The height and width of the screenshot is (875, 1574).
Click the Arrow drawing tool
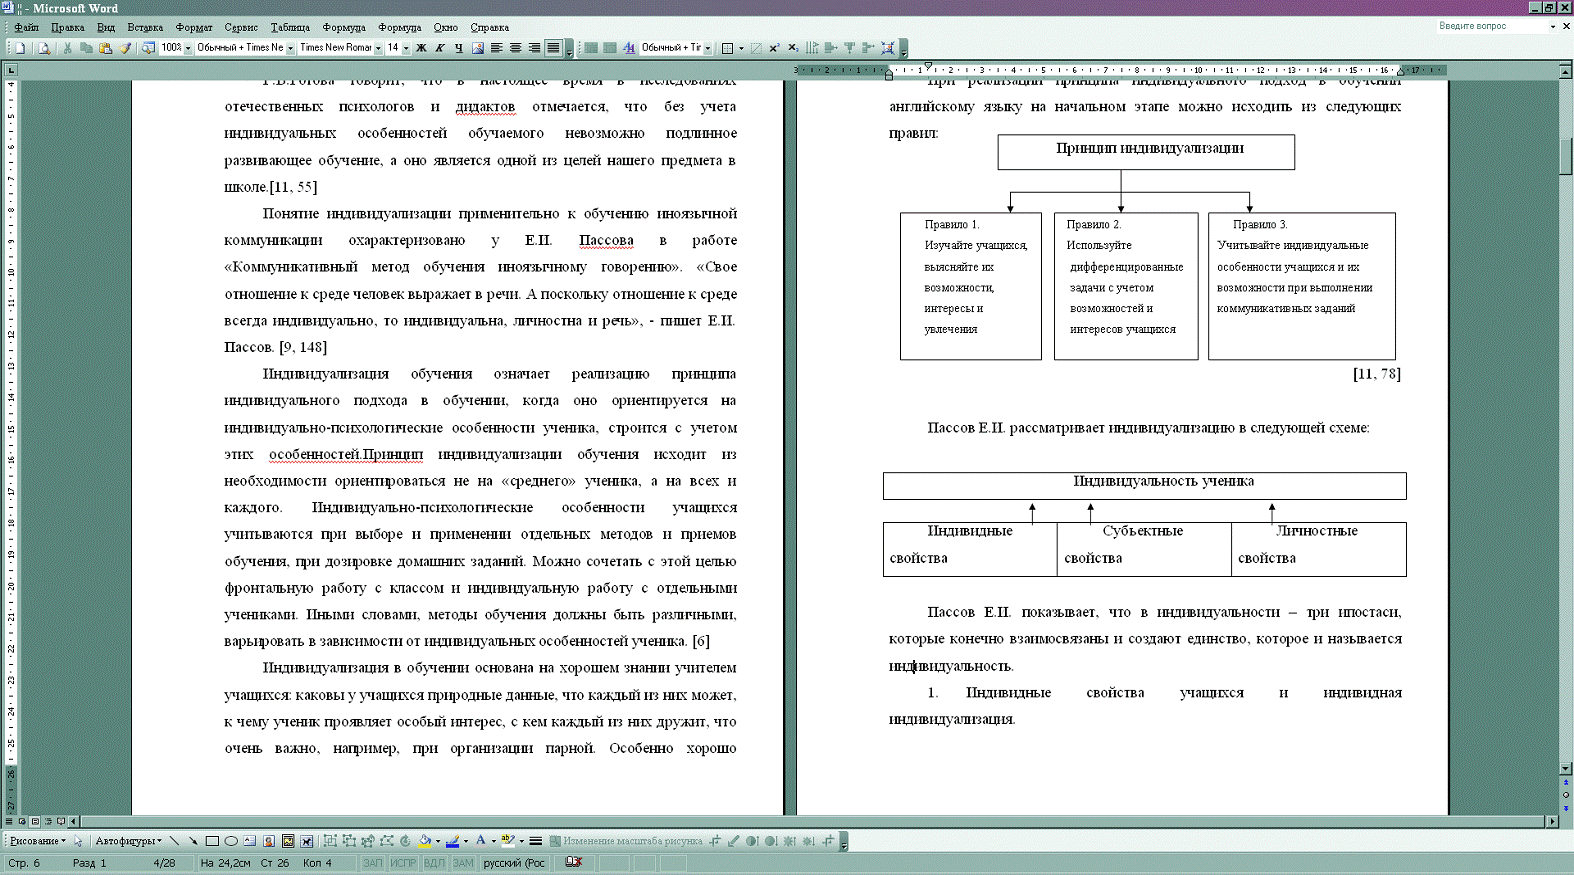pyautogui.click(x=193, y=841)
